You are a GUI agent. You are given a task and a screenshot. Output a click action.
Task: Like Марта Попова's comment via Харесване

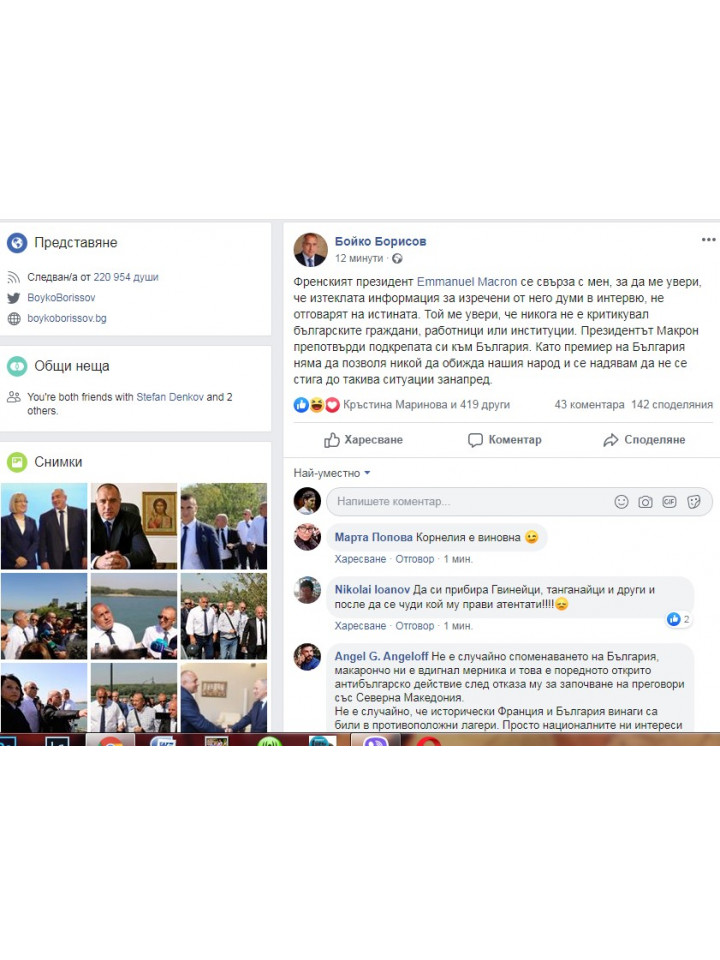(360, 559)
